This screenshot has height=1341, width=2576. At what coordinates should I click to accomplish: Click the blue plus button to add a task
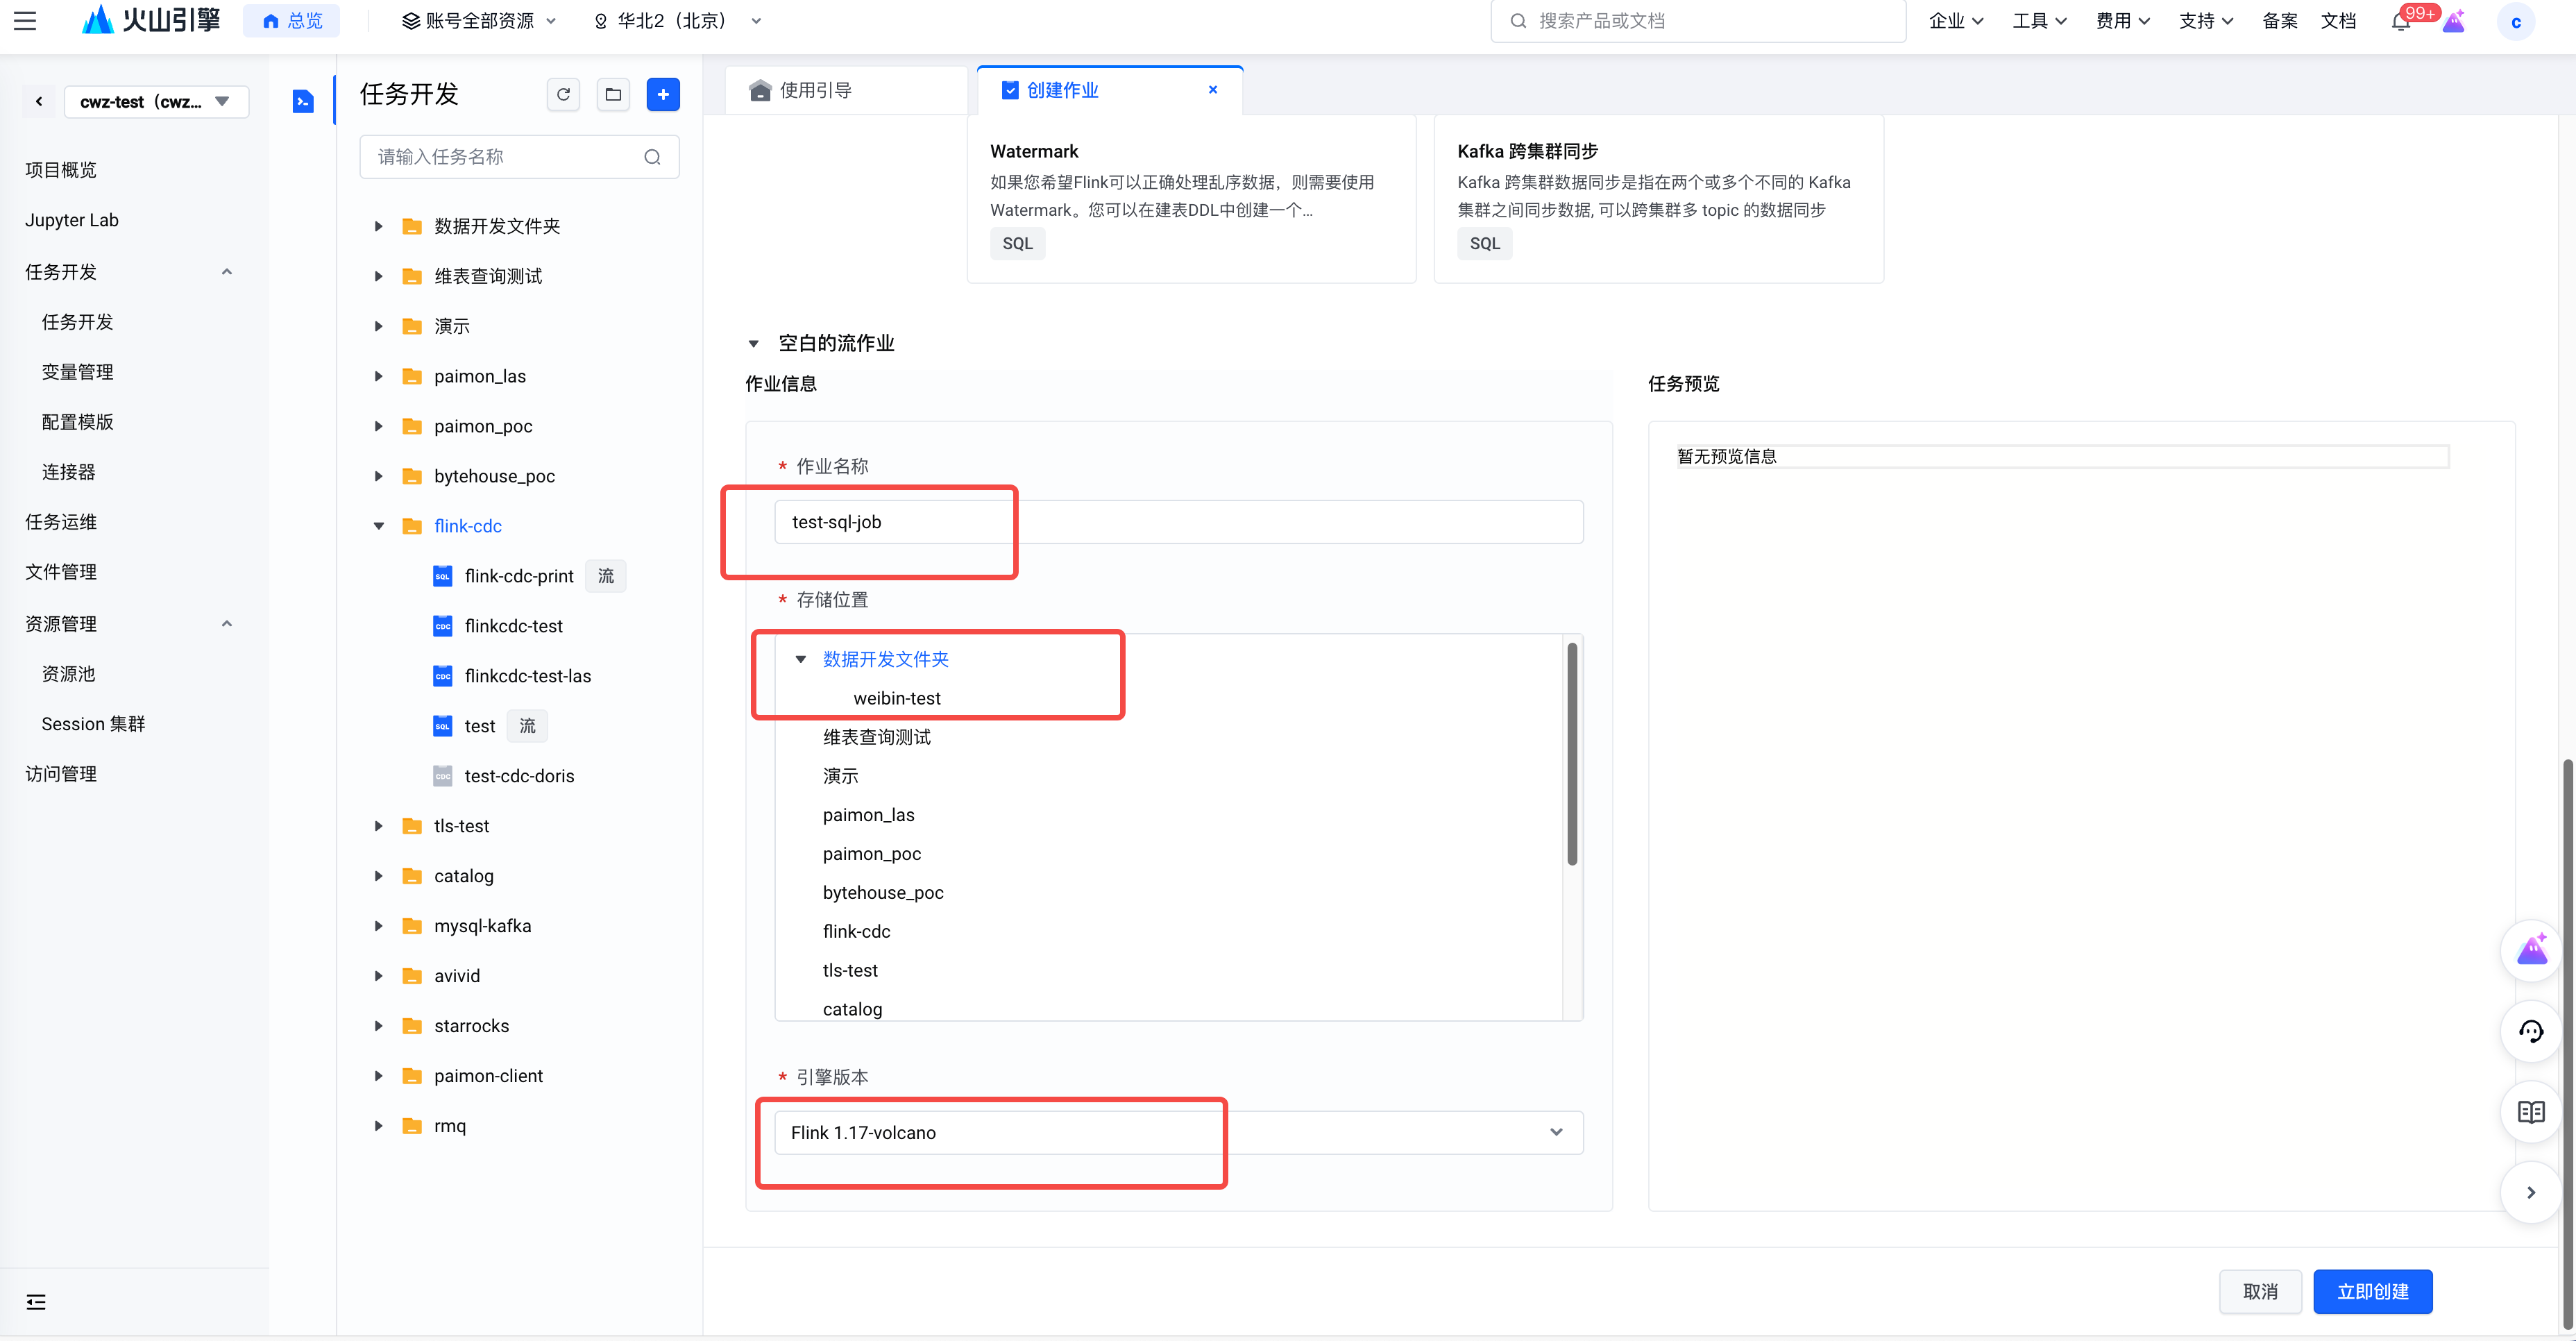[x=663, y=94]
